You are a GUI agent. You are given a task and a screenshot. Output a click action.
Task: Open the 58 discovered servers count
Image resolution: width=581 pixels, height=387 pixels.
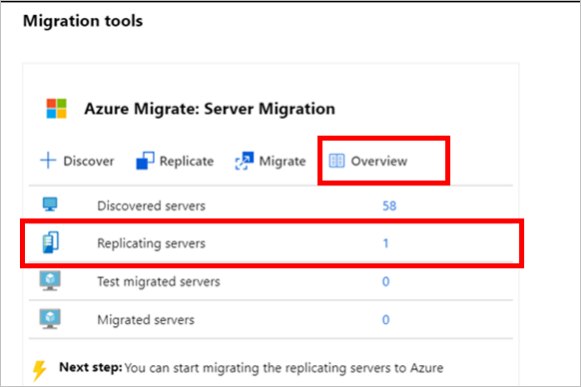tap(389, 206)
